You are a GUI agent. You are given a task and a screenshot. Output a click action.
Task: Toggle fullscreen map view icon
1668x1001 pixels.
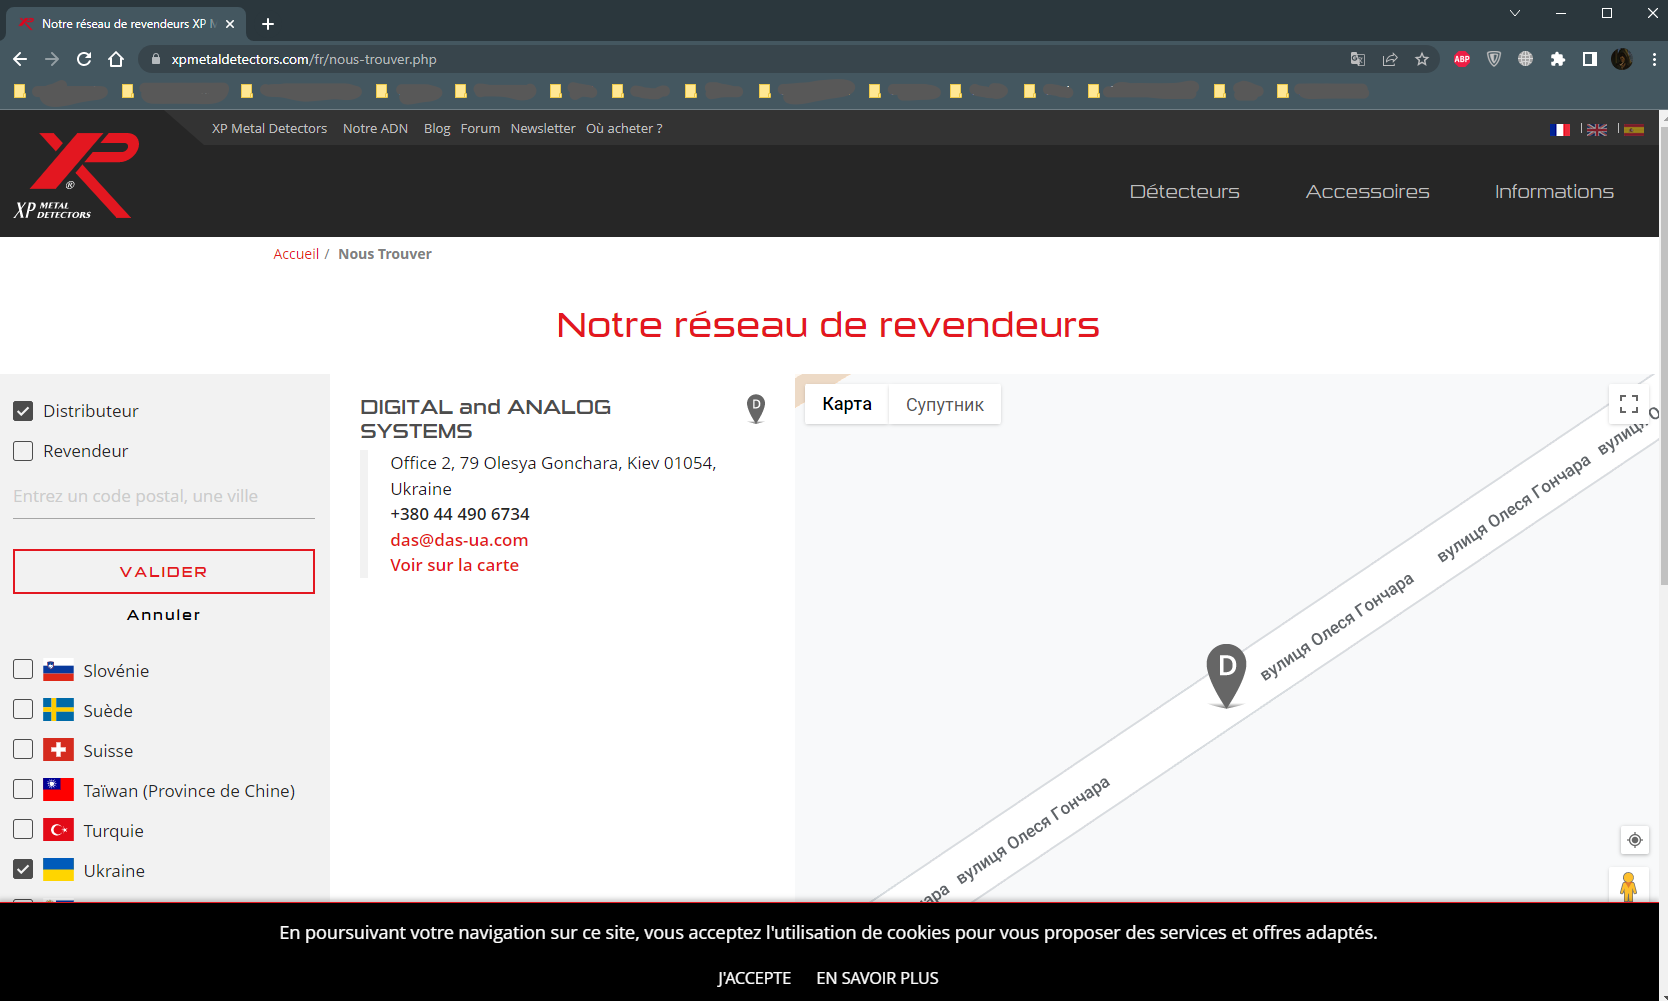pos(1628,404)
